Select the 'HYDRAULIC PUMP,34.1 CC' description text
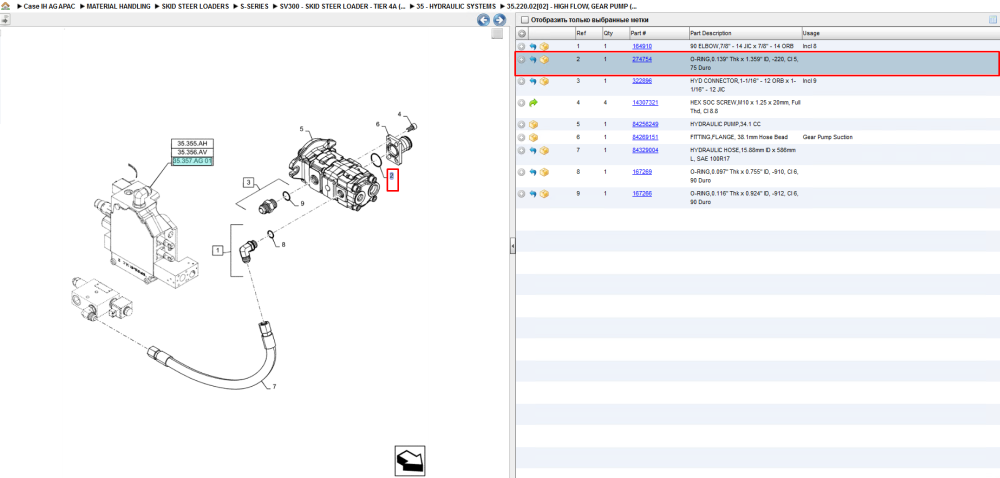The height and width of the screenshot is (478, 1000). click(x=726, y=124)
